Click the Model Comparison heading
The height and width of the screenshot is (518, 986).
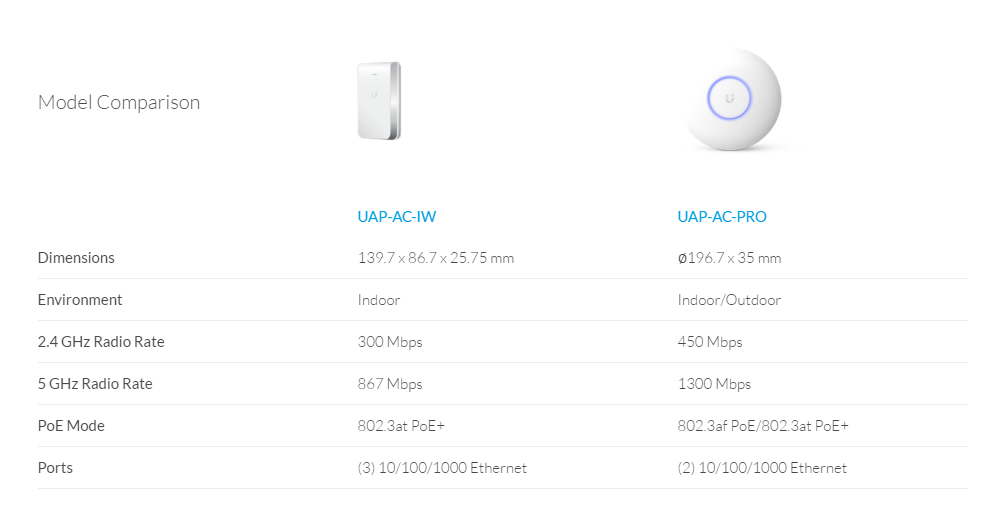coord(119,102)
